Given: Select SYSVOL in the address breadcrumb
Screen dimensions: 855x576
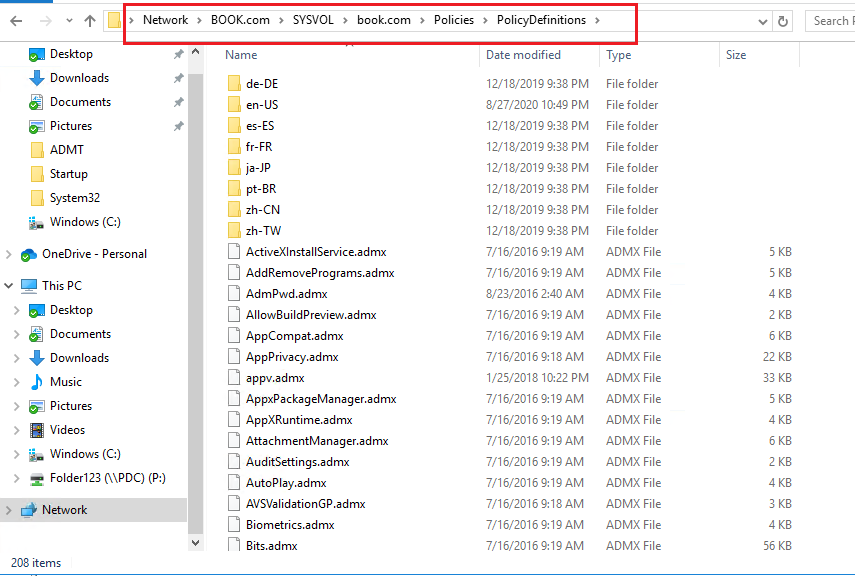Looking at the screenshot, I should point(313,20).
